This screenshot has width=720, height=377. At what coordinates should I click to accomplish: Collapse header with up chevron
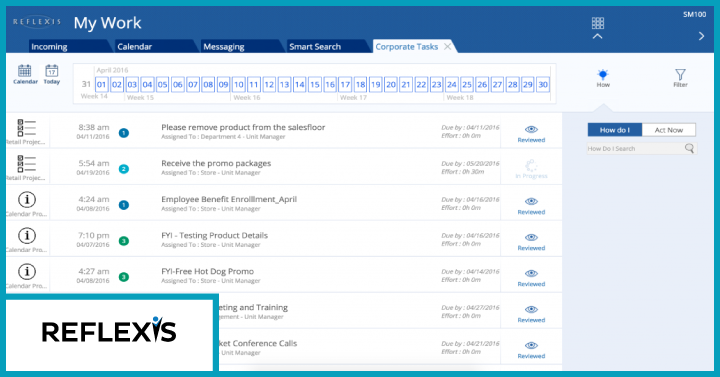click(x=597, y=36)
